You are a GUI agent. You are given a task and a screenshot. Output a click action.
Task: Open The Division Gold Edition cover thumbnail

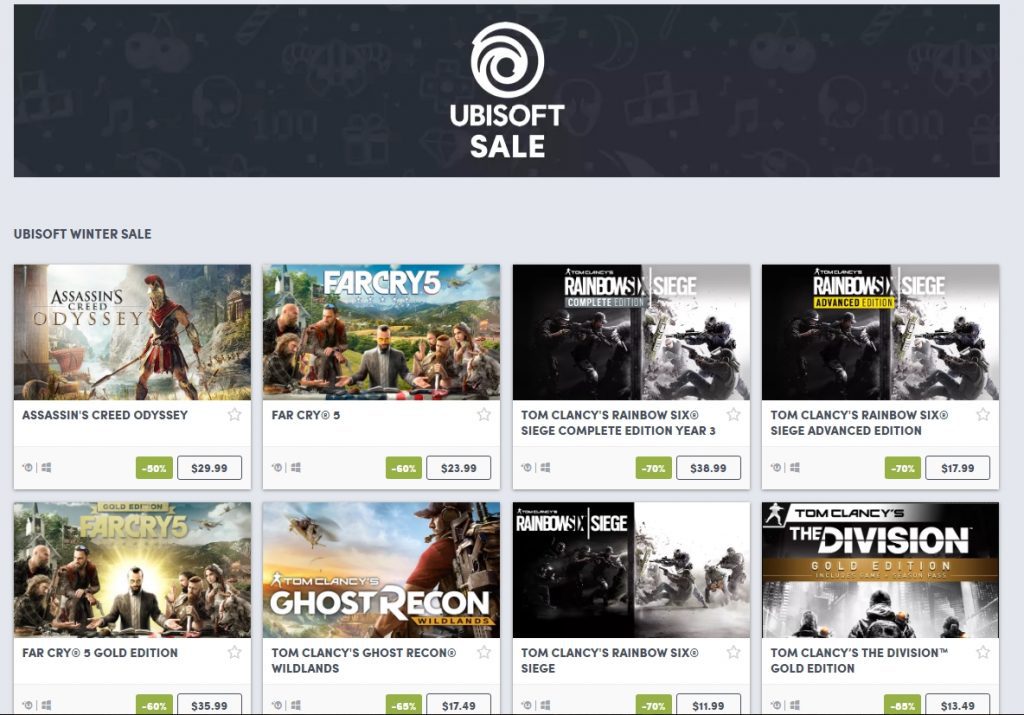(880, 570)
